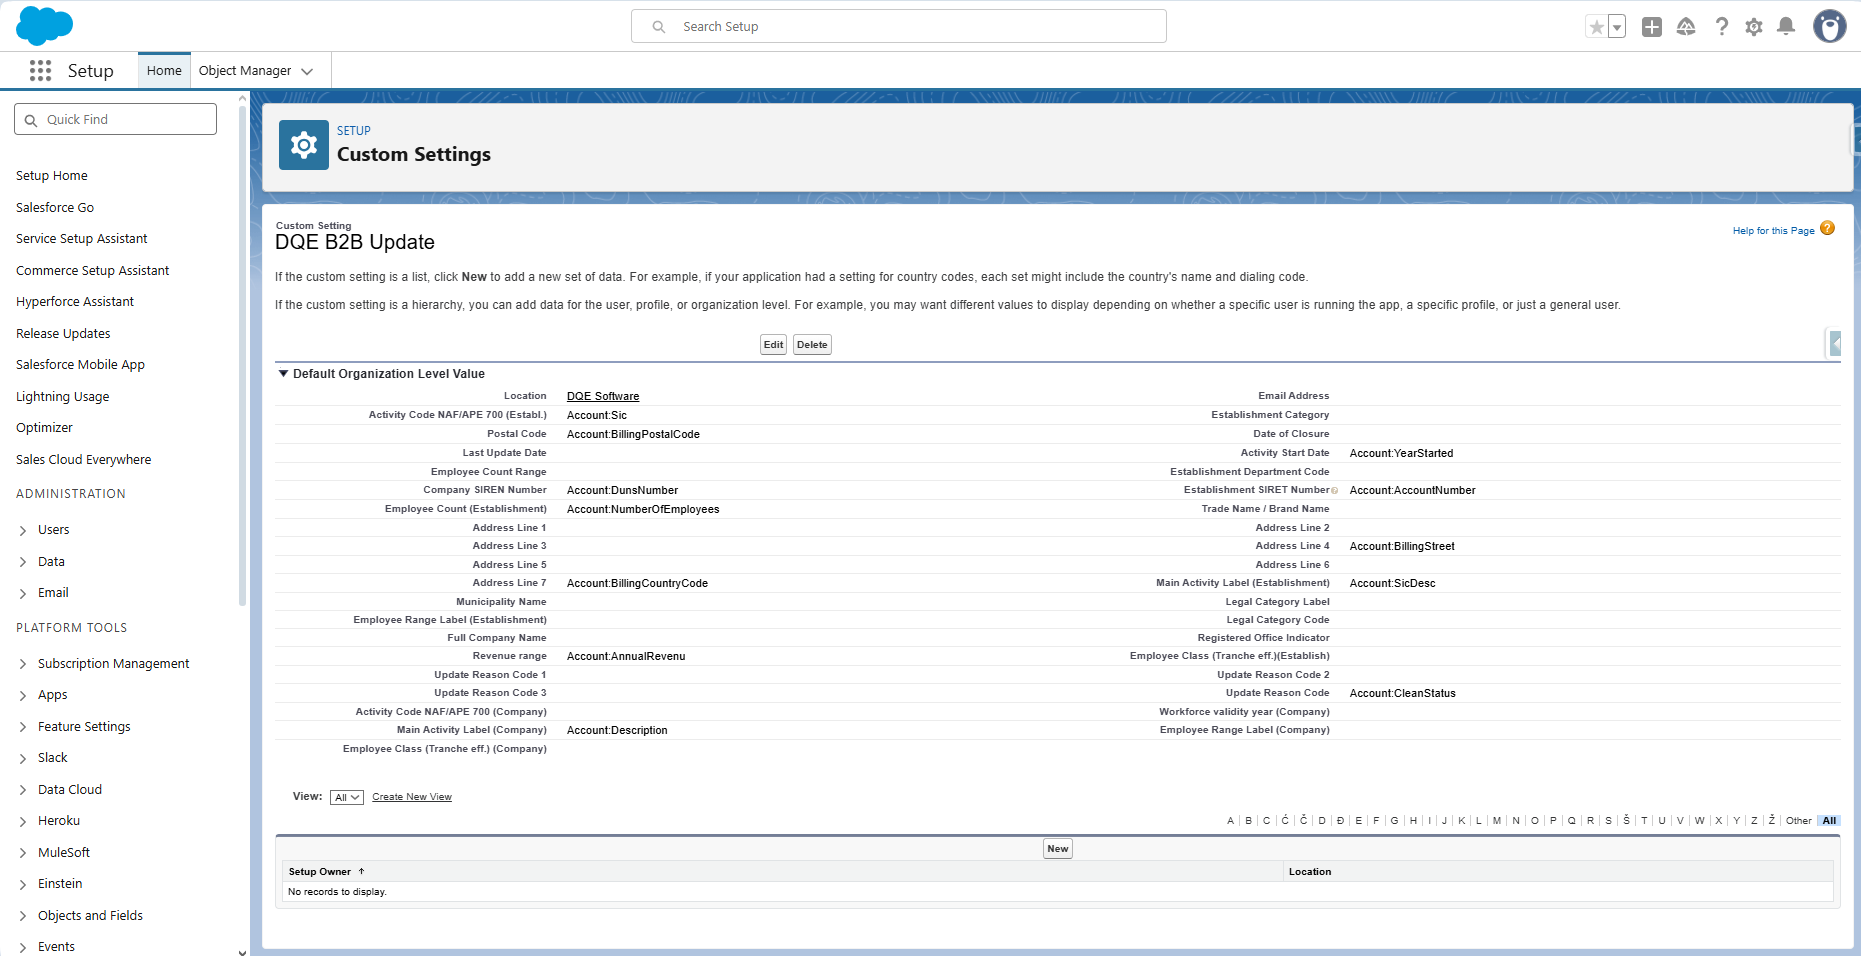Sort by Location column header
This screenshot has width=1861, height=956.
click(x=1310, y=872)
